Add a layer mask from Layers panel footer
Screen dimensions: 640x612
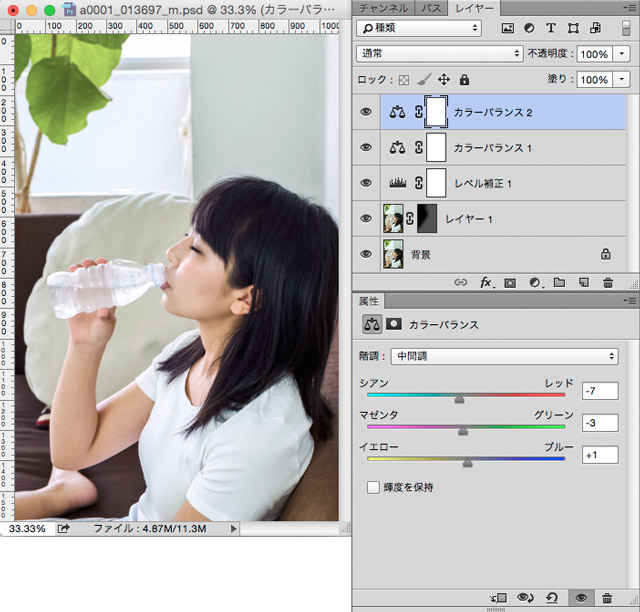[x=510, y=283]
